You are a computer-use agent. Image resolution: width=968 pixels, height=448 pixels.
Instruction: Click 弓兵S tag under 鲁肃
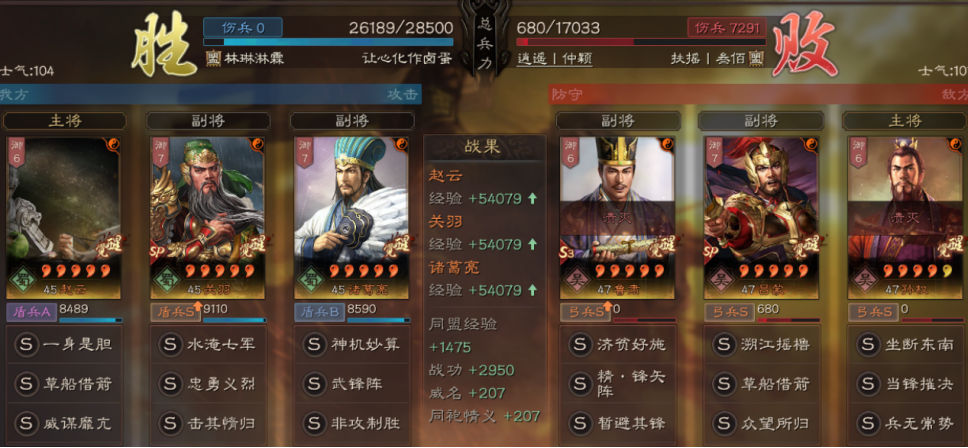point(585,312)
